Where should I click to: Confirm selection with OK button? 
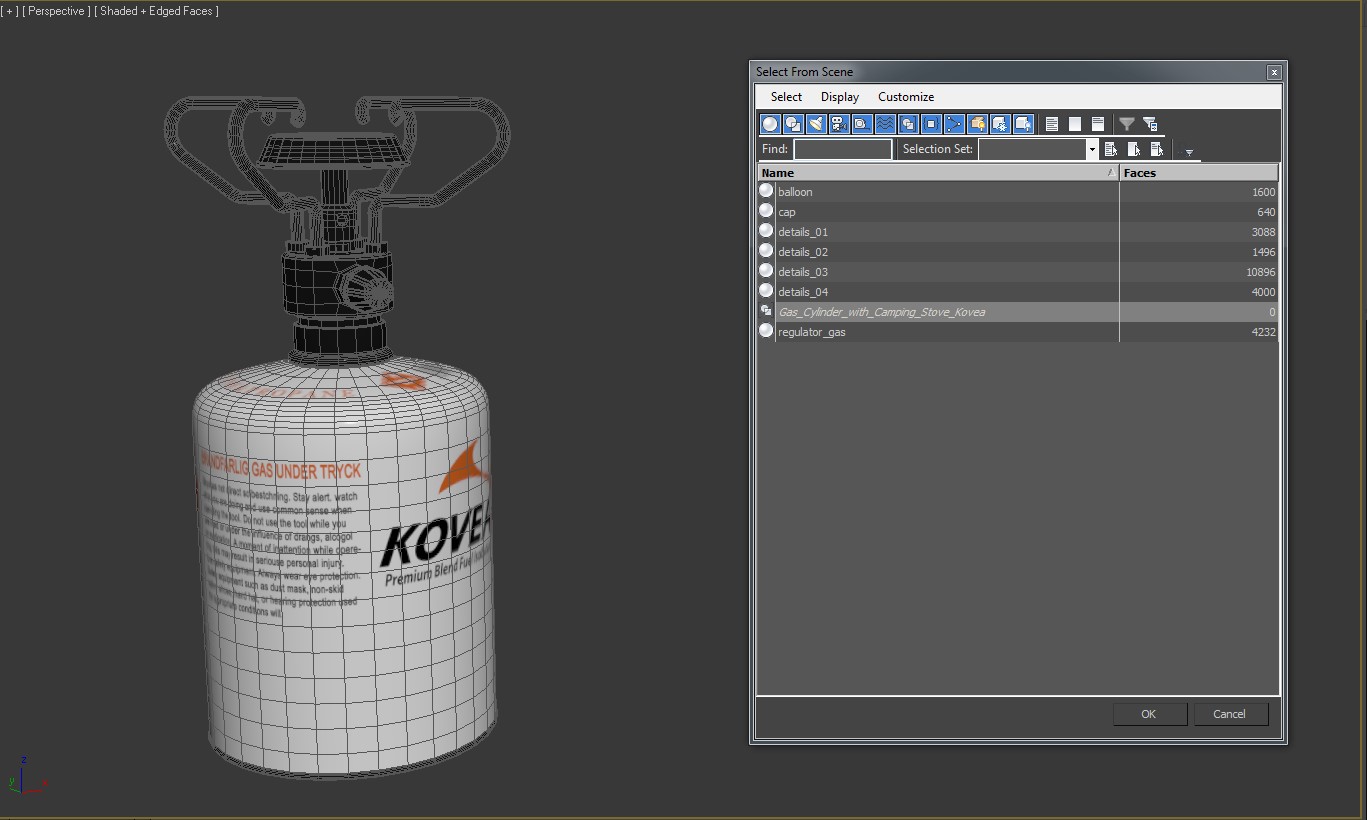point(1149,714)
